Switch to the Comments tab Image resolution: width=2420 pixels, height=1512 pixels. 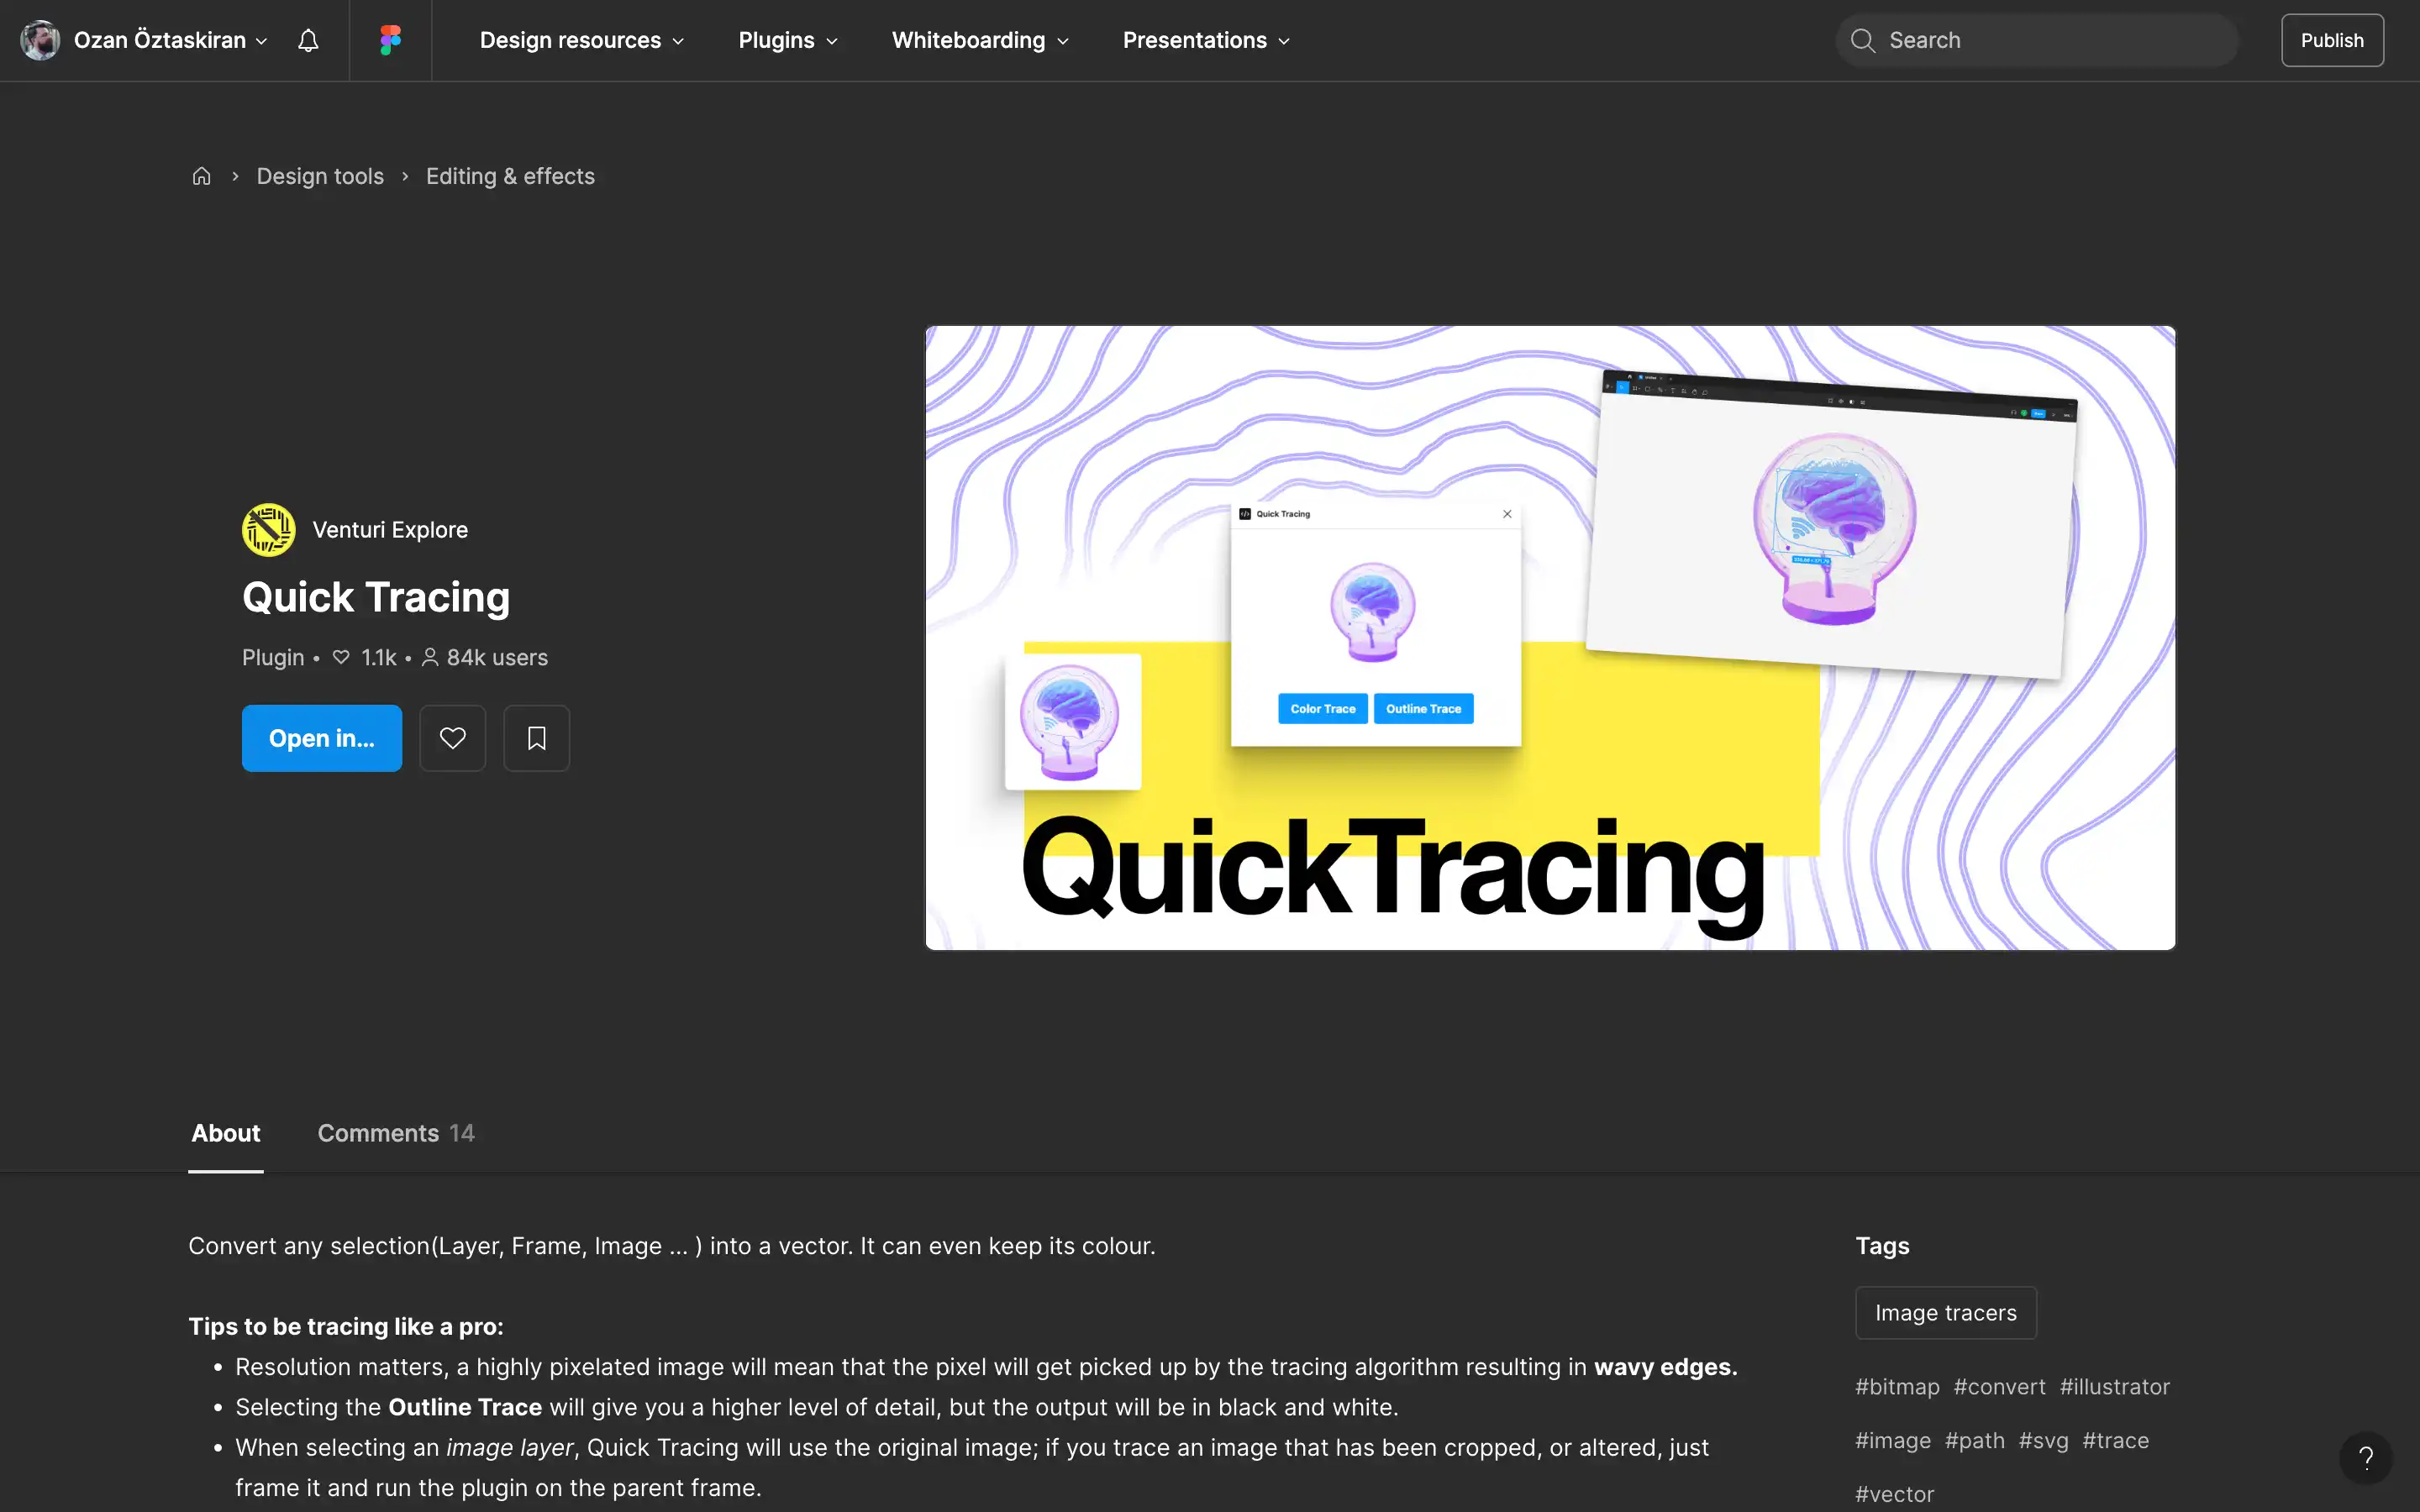tap(396, 1133)
